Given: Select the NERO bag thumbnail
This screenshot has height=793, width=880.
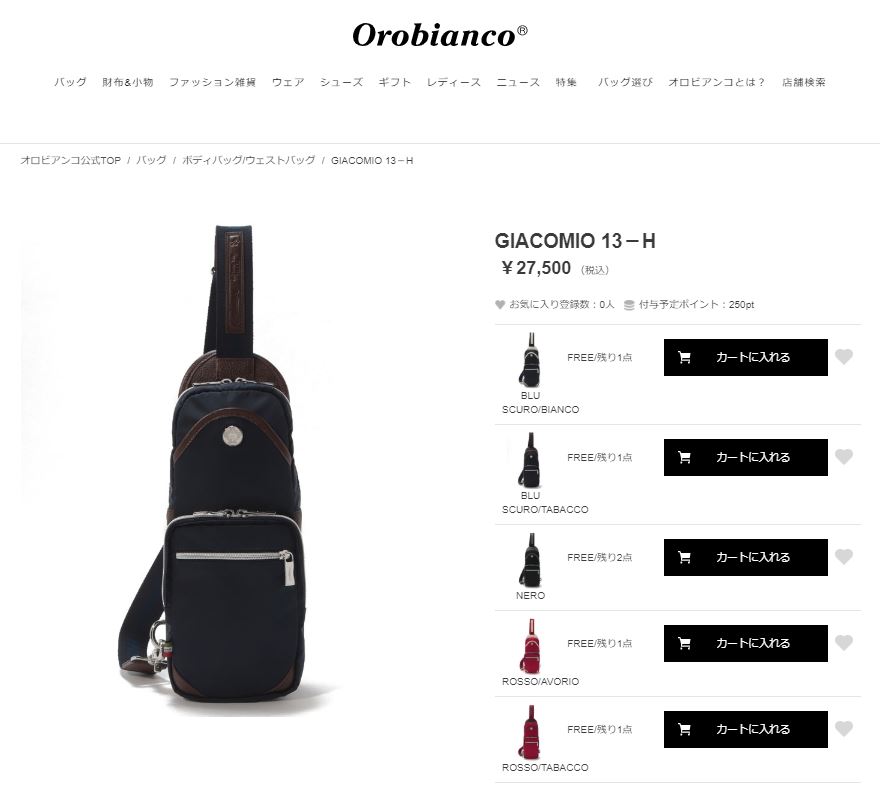Looking at the screenshot, I should [530, 560].
